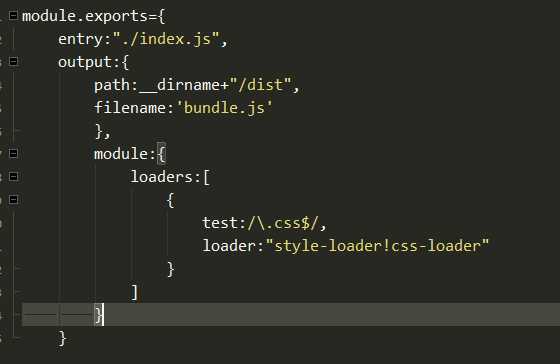Click the "style-loader!css-loader" string
The image size is (560, 364).
point(377,246)
